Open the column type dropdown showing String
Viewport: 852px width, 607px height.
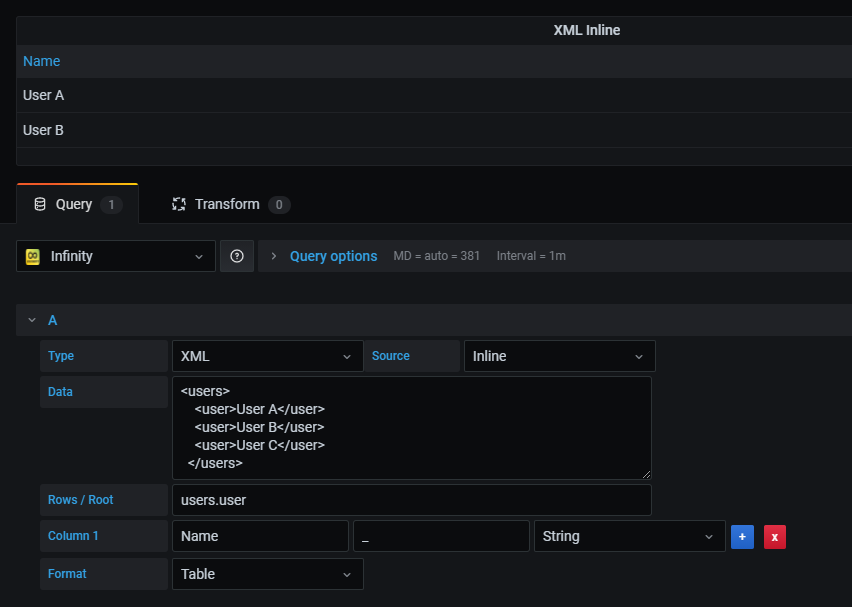click(629, 536)
